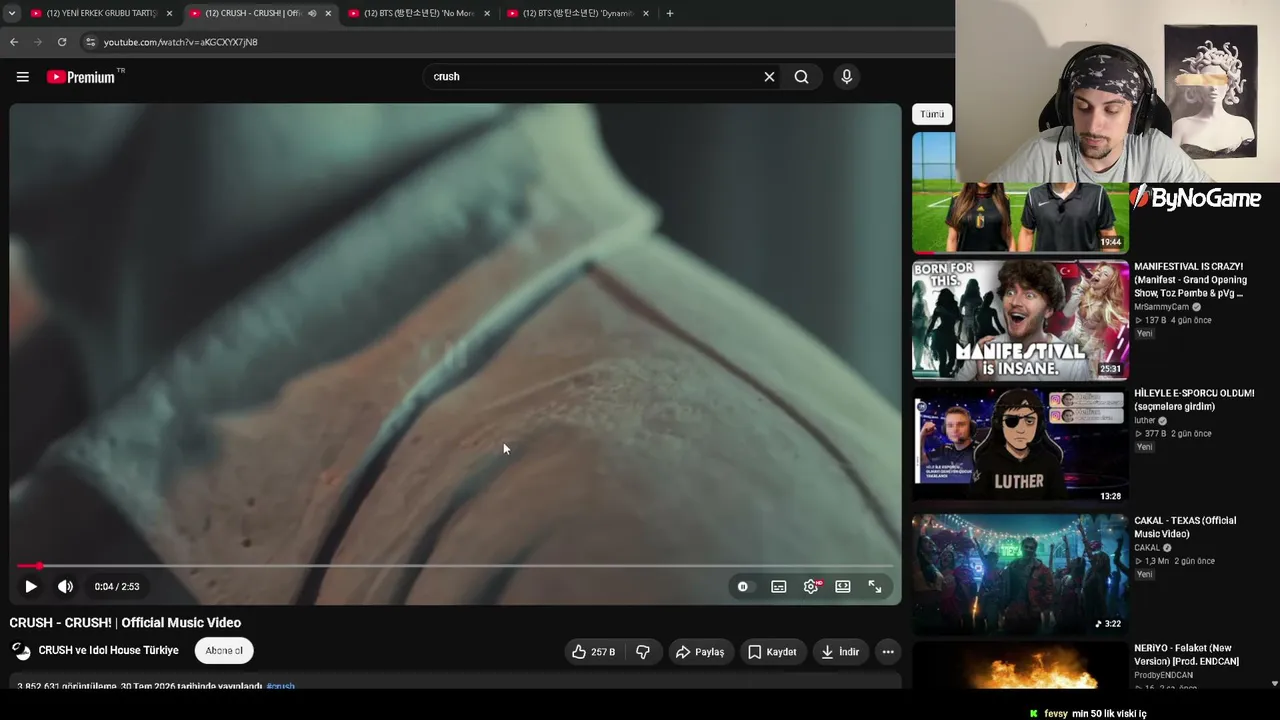Visit the MrSammyCam channel name
Image resolution: width=1280 pixels, height=720 pixels.
pos(1162,307)
